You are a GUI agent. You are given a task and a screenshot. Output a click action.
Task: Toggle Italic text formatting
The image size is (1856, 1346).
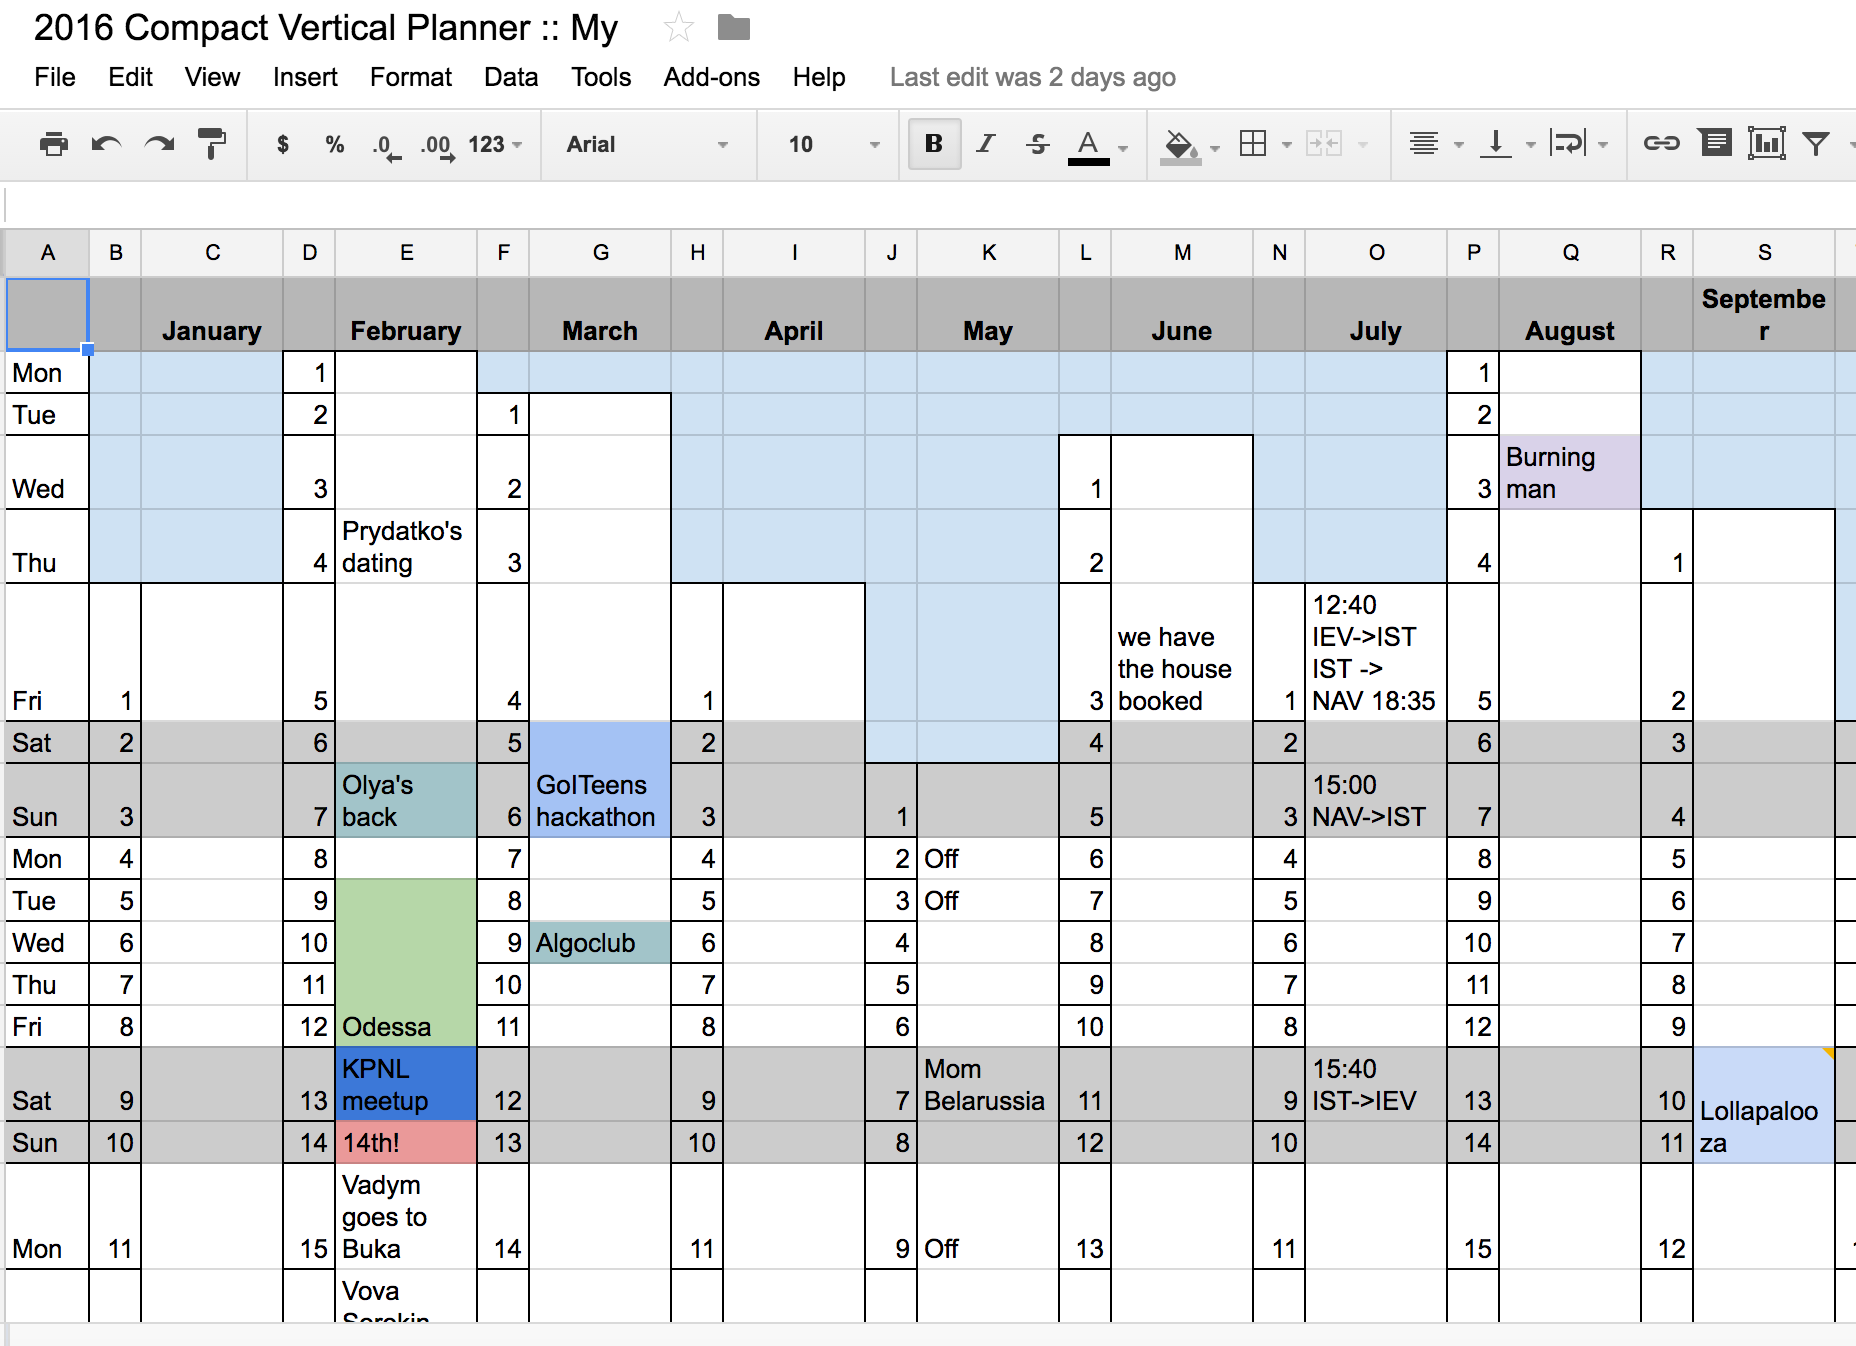(x=986, y=144)
